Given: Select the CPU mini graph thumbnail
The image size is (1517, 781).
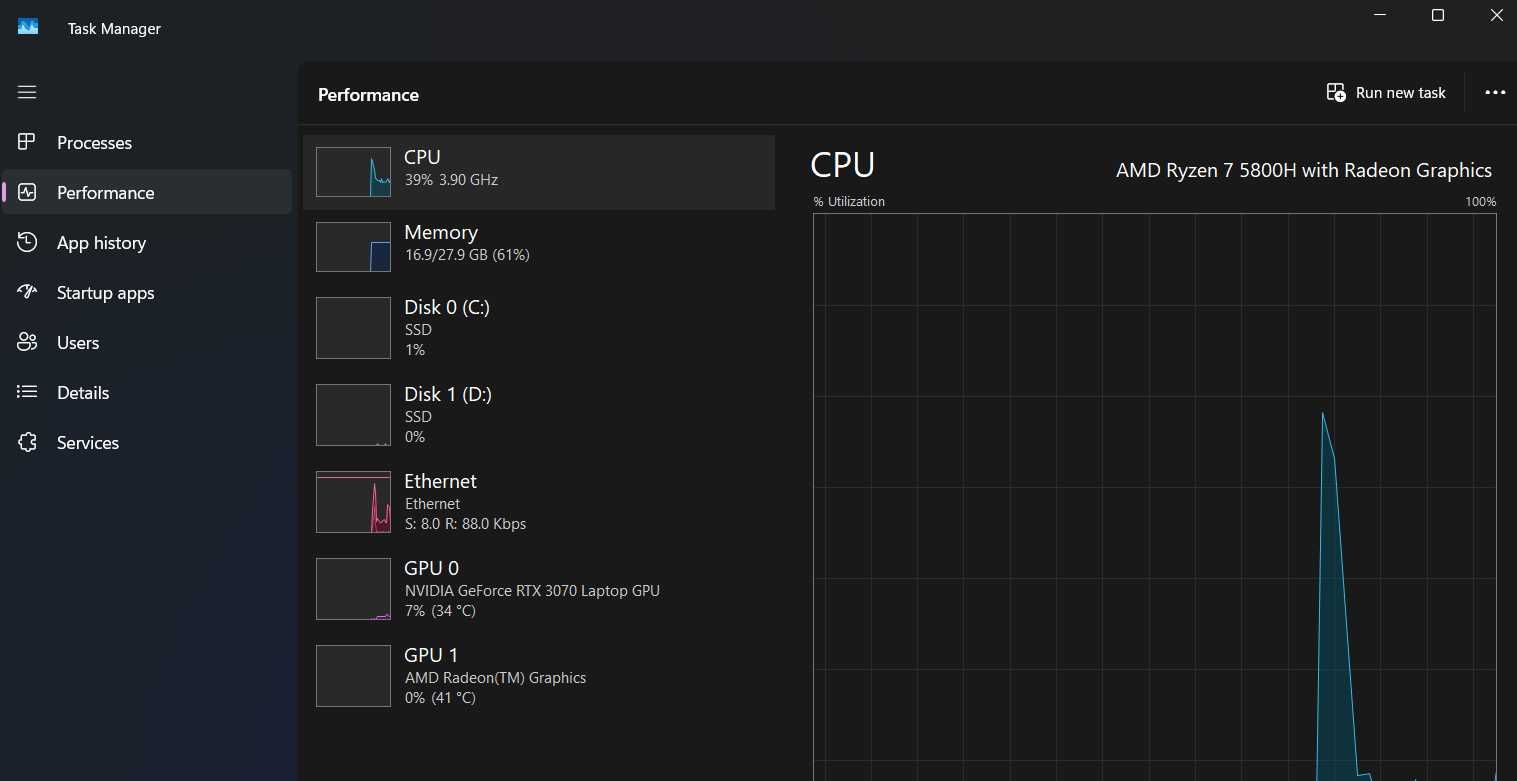Looking at the screenshot, I should pyautogui.click(x=353, y=172).
